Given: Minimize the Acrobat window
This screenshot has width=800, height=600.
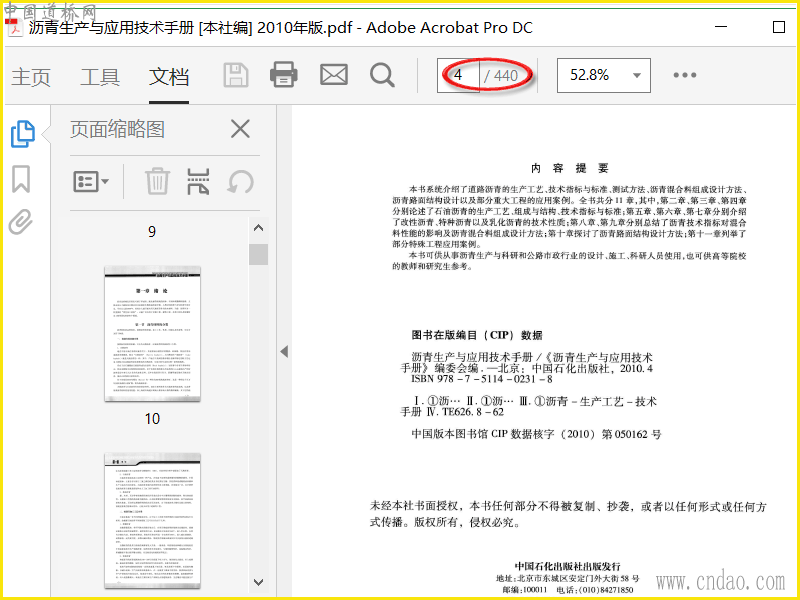Looking at the screenshot, I should (721, 27).
